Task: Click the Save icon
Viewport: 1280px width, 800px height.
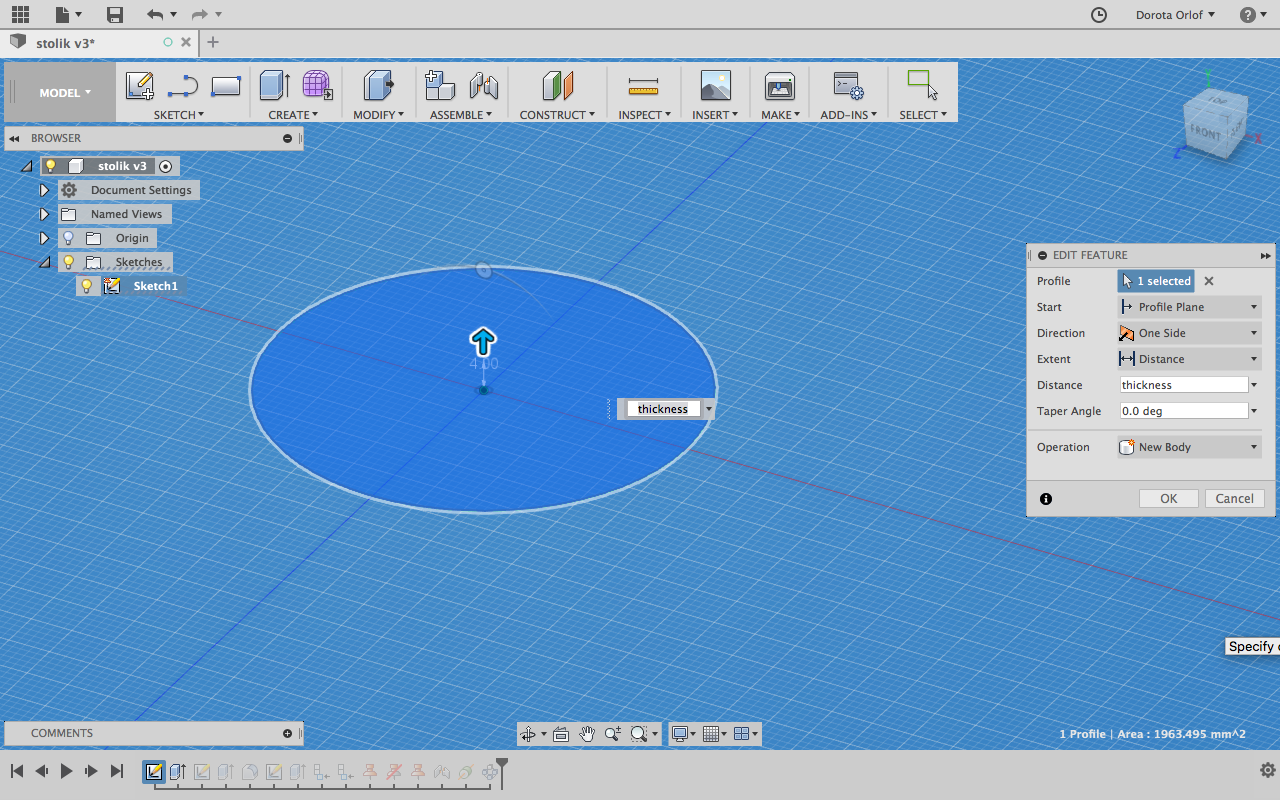Action: [115, 14]
